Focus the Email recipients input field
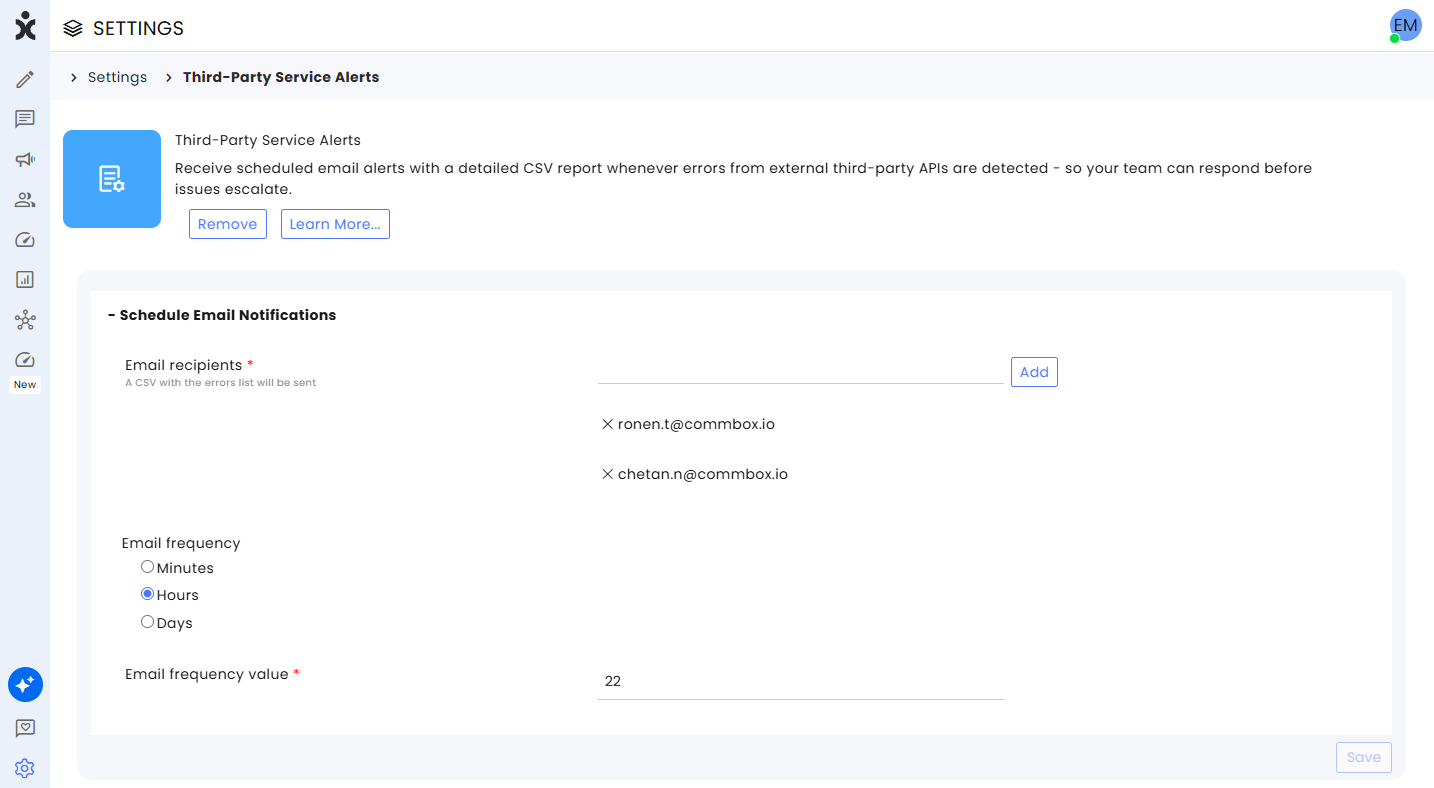 [801, 371]
